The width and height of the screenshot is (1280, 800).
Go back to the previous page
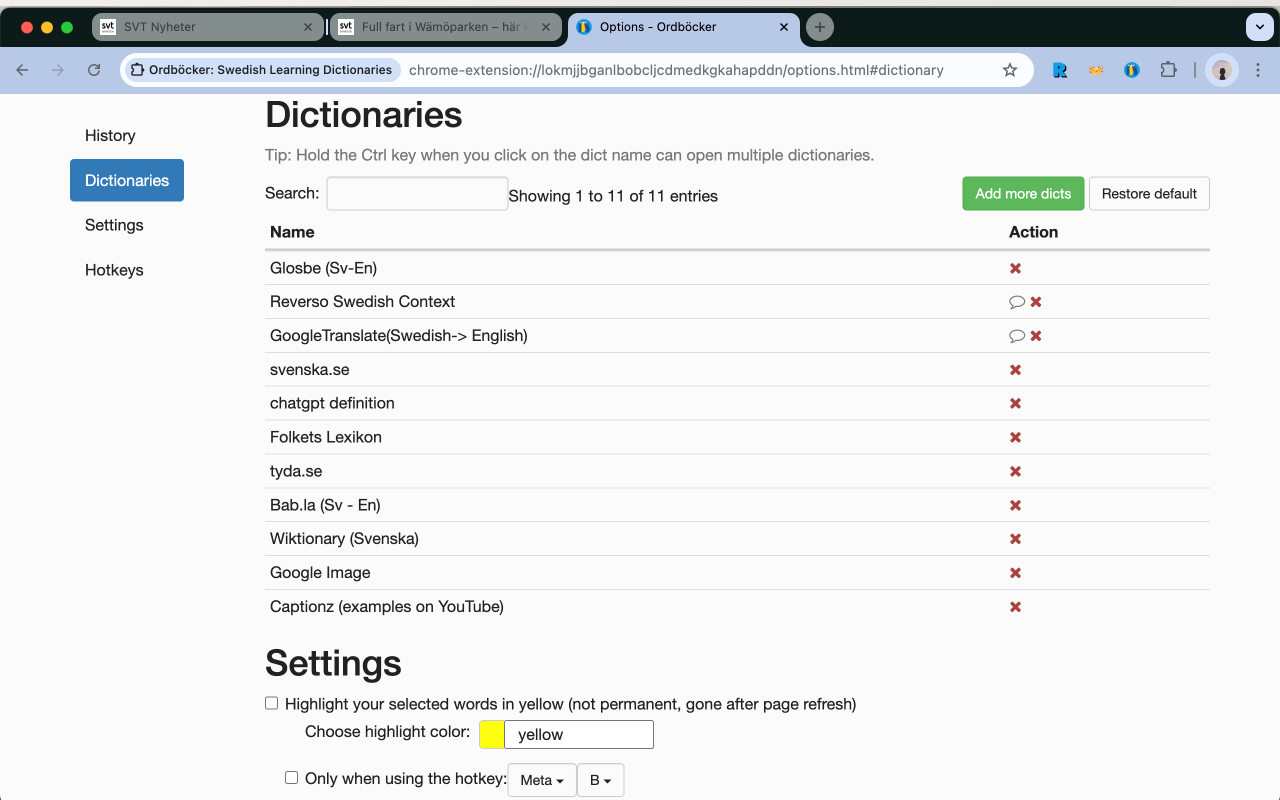(x=22, y=70)
